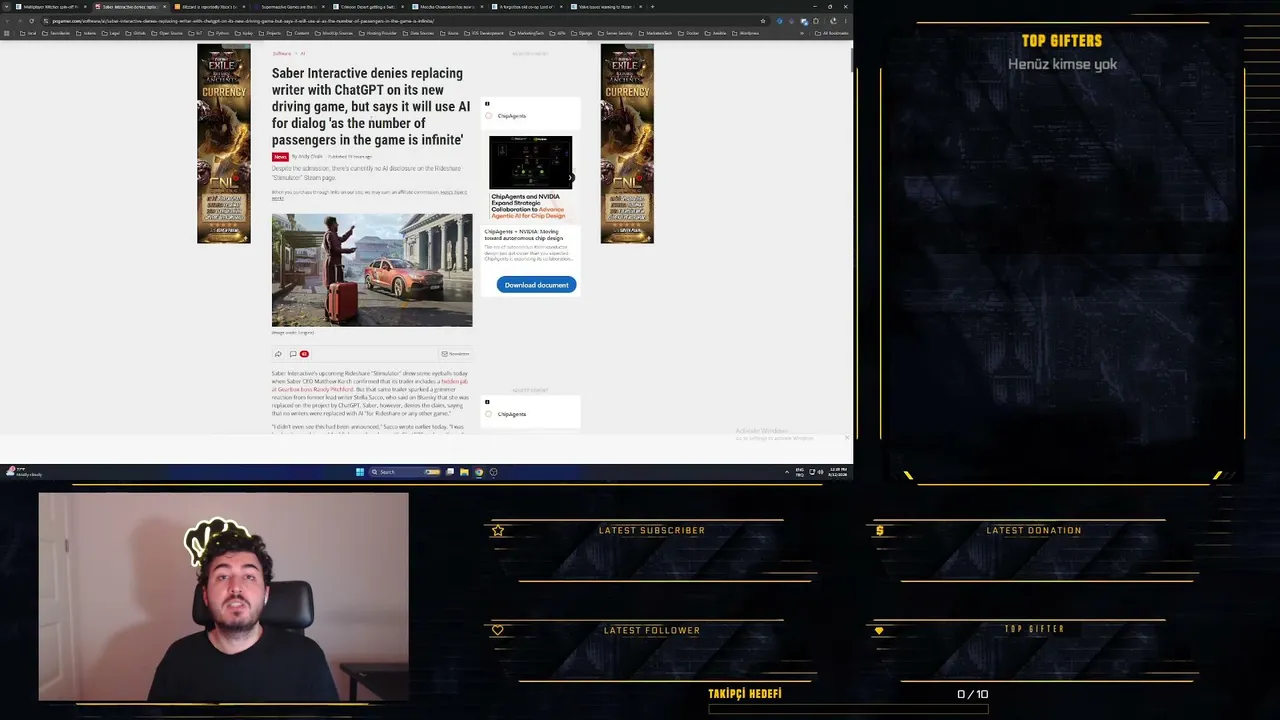Select the Saber Interactive denies browser tab
This screenshot has width=1280, height=720.
129,7
